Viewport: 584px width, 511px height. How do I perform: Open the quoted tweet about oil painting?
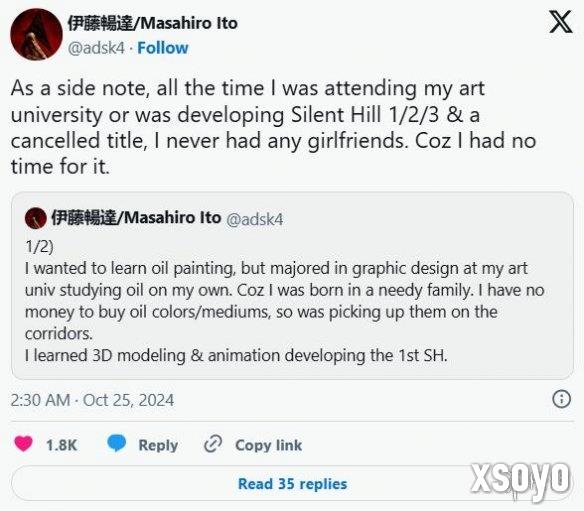[x=292, y=286]
